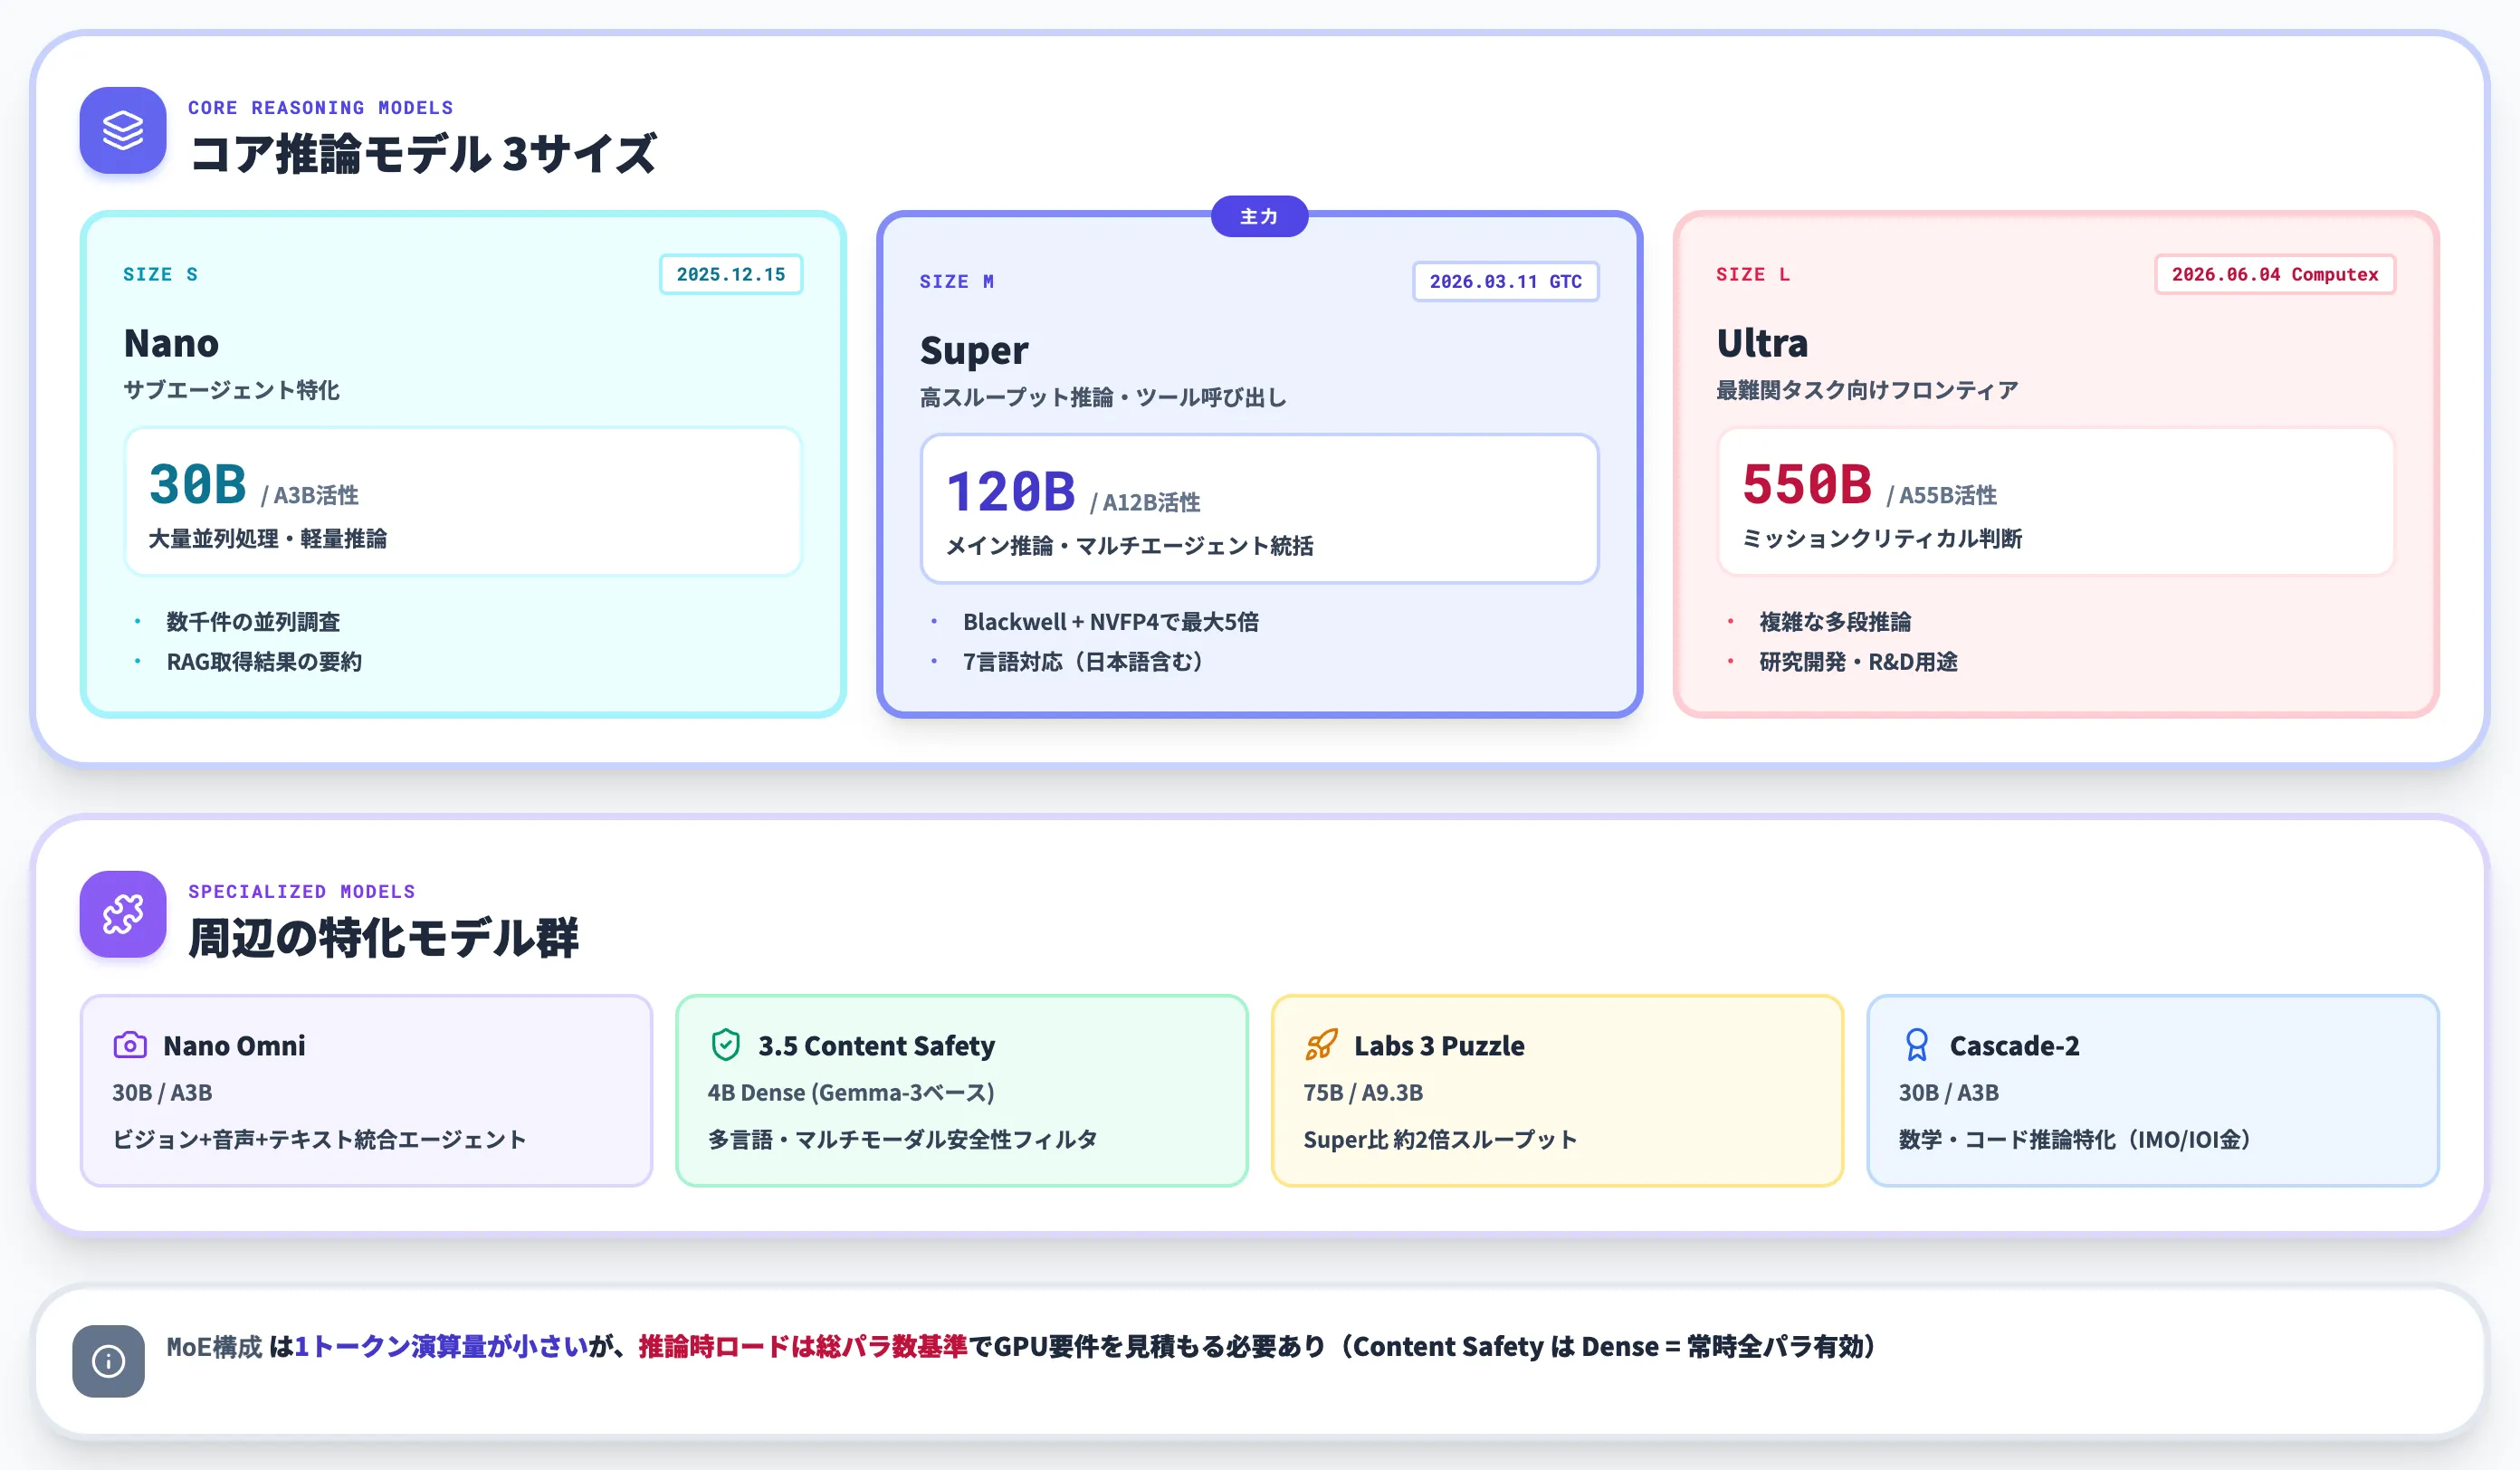Select the / A3B活性 label in the Nano card
The width and height of the screenshot is (2520, 1470).
tap(310, 495)
